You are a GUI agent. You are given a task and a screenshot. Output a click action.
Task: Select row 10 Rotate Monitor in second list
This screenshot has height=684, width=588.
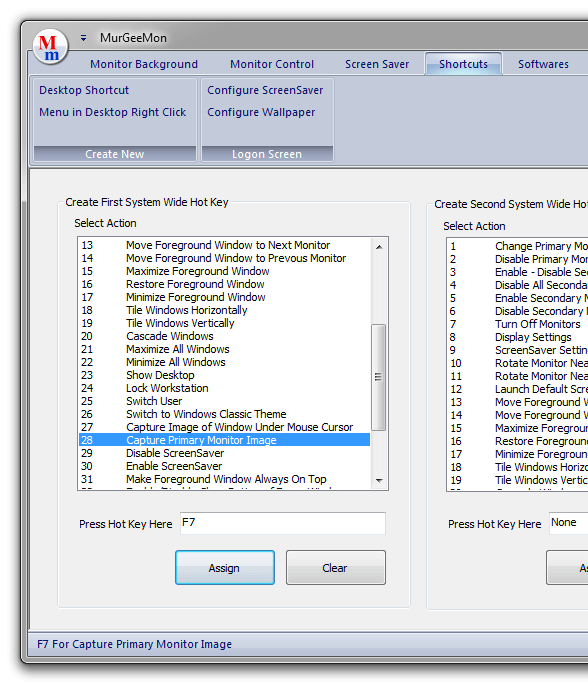point(518,363)
